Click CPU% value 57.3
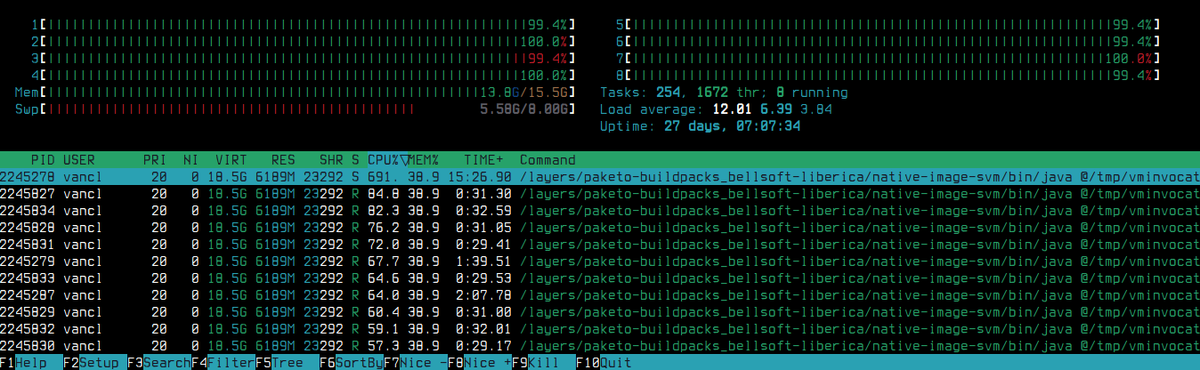Viewport: 1200px width, 370px height. pos(383,346)
